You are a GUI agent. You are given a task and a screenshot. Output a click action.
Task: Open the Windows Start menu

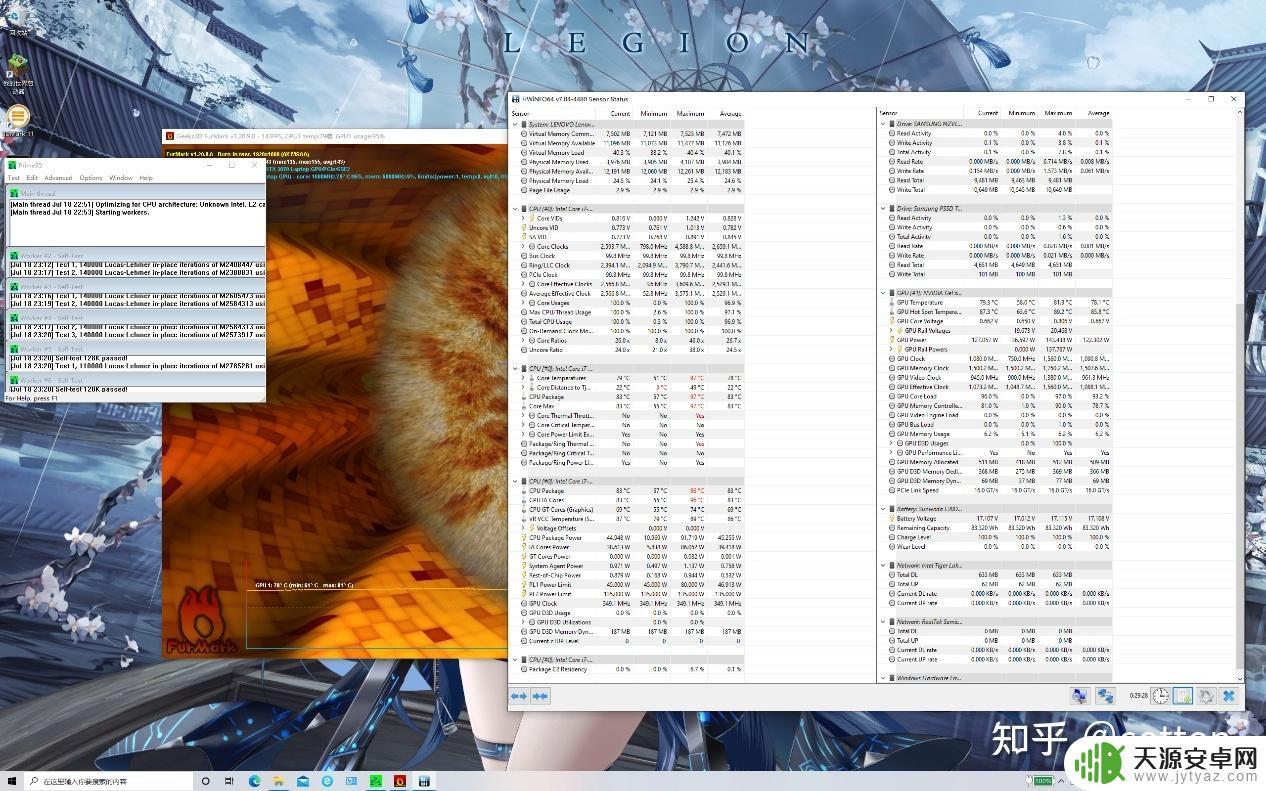[12, 780]
